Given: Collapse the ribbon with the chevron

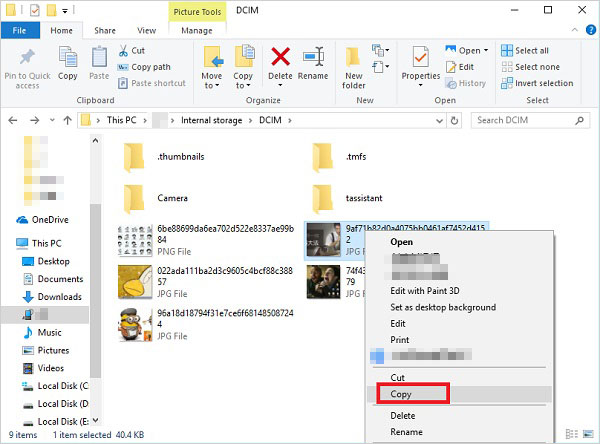Looking at the screenshot, I should 574,30.
